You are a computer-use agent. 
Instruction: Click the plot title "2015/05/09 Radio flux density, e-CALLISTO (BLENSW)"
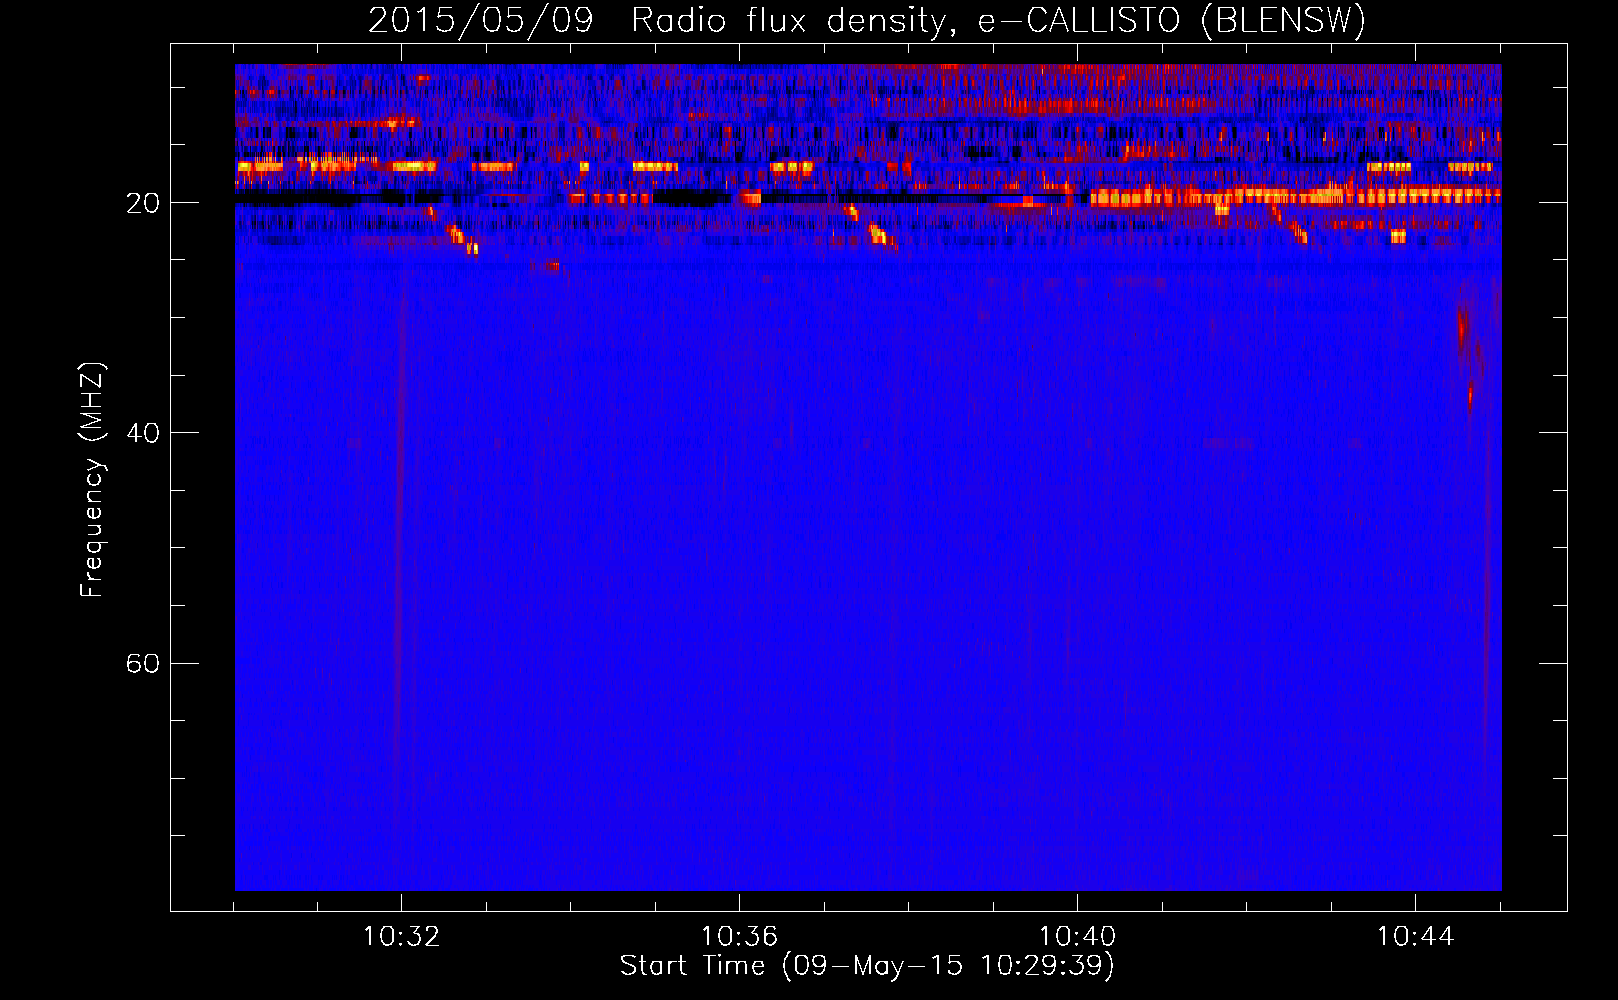[867, 21]
